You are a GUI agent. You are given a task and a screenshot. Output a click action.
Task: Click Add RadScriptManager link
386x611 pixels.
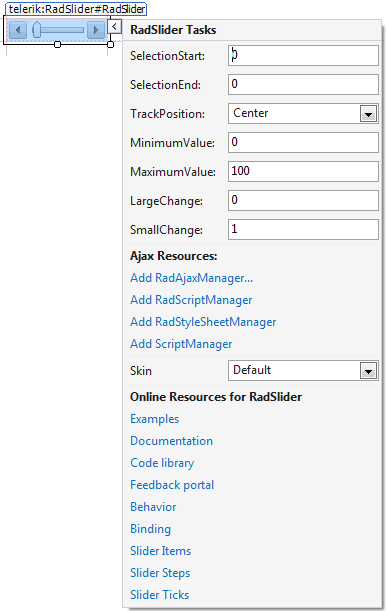click(x=191, y=300)
